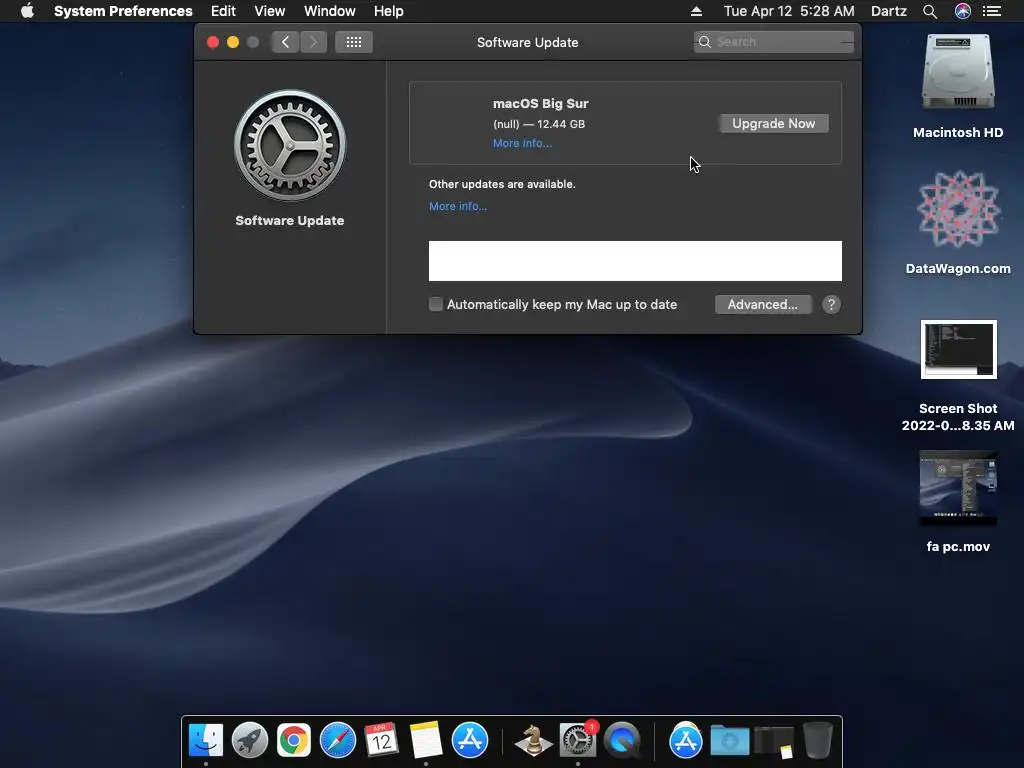The height and width of the screenshot is (768, 1024).
Task: Click the Software Update gear icon
Action: (290, 146)
